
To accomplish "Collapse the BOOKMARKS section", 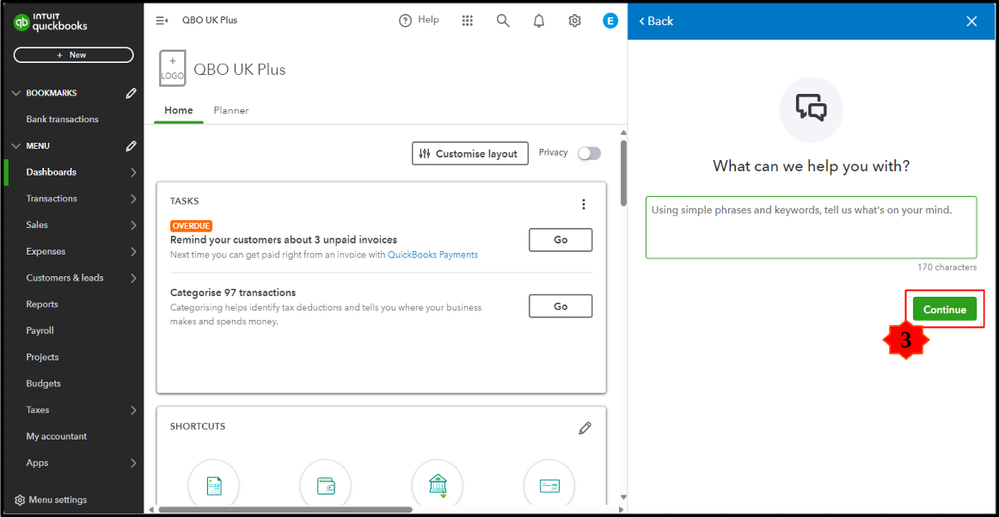I will coord(17,93).
